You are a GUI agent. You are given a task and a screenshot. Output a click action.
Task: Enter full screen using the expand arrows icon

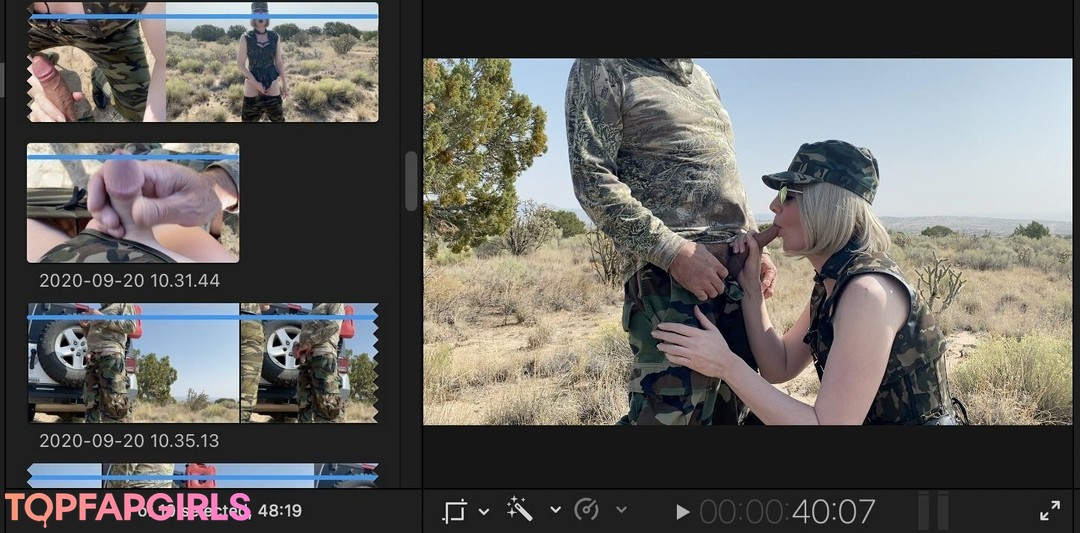(x=1050, y=511)
